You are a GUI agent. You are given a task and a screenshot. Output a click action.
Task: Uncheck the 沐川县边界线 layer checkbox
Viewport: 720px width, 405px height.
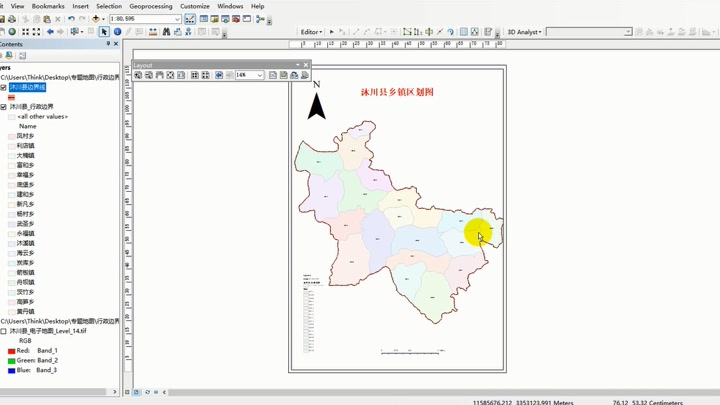click(x=4, y=87)
